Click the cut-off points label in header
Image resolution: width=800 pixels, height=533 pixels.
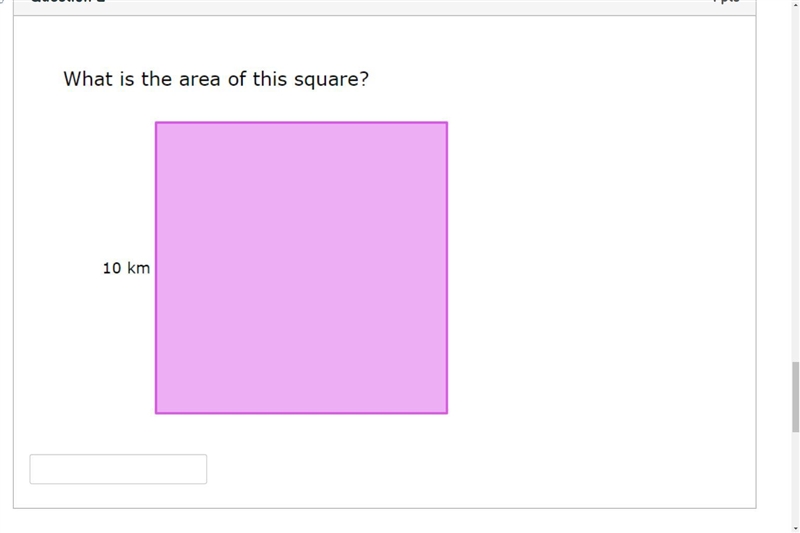coord(727,2)
